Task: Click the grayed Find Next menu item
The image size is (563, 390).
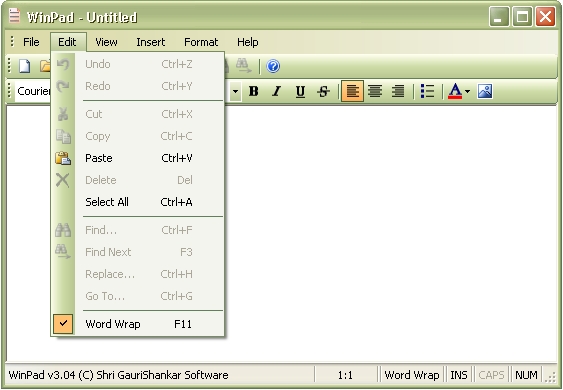Action: [x=138, y=252]
